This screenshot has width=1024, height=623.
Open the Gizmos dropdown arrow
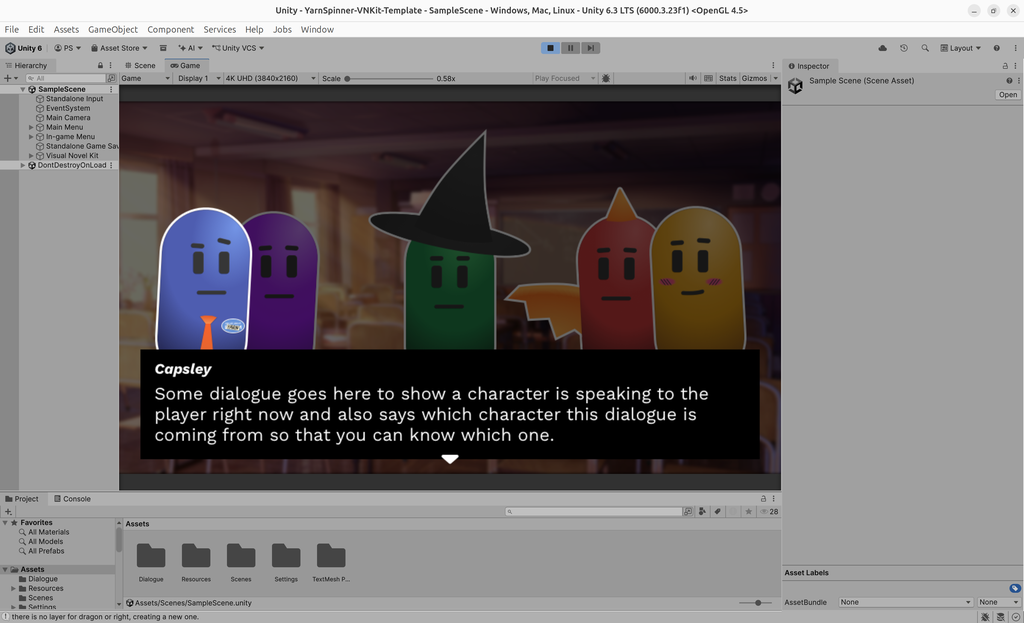[x=775, y=78]
